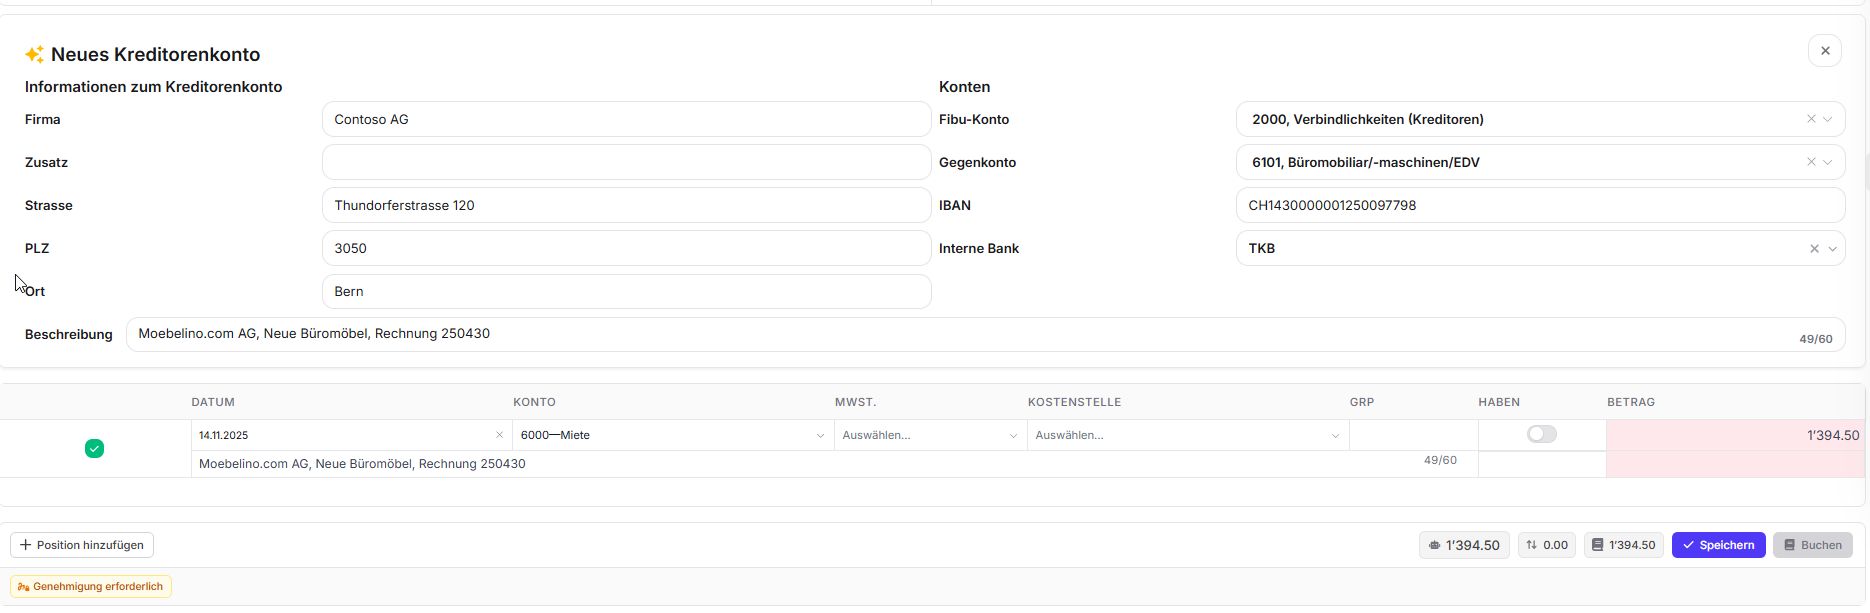The width and height of the screenshot is (1870, 613).
Task: Click the Speichern button
Action: (x=1718, y=545)
